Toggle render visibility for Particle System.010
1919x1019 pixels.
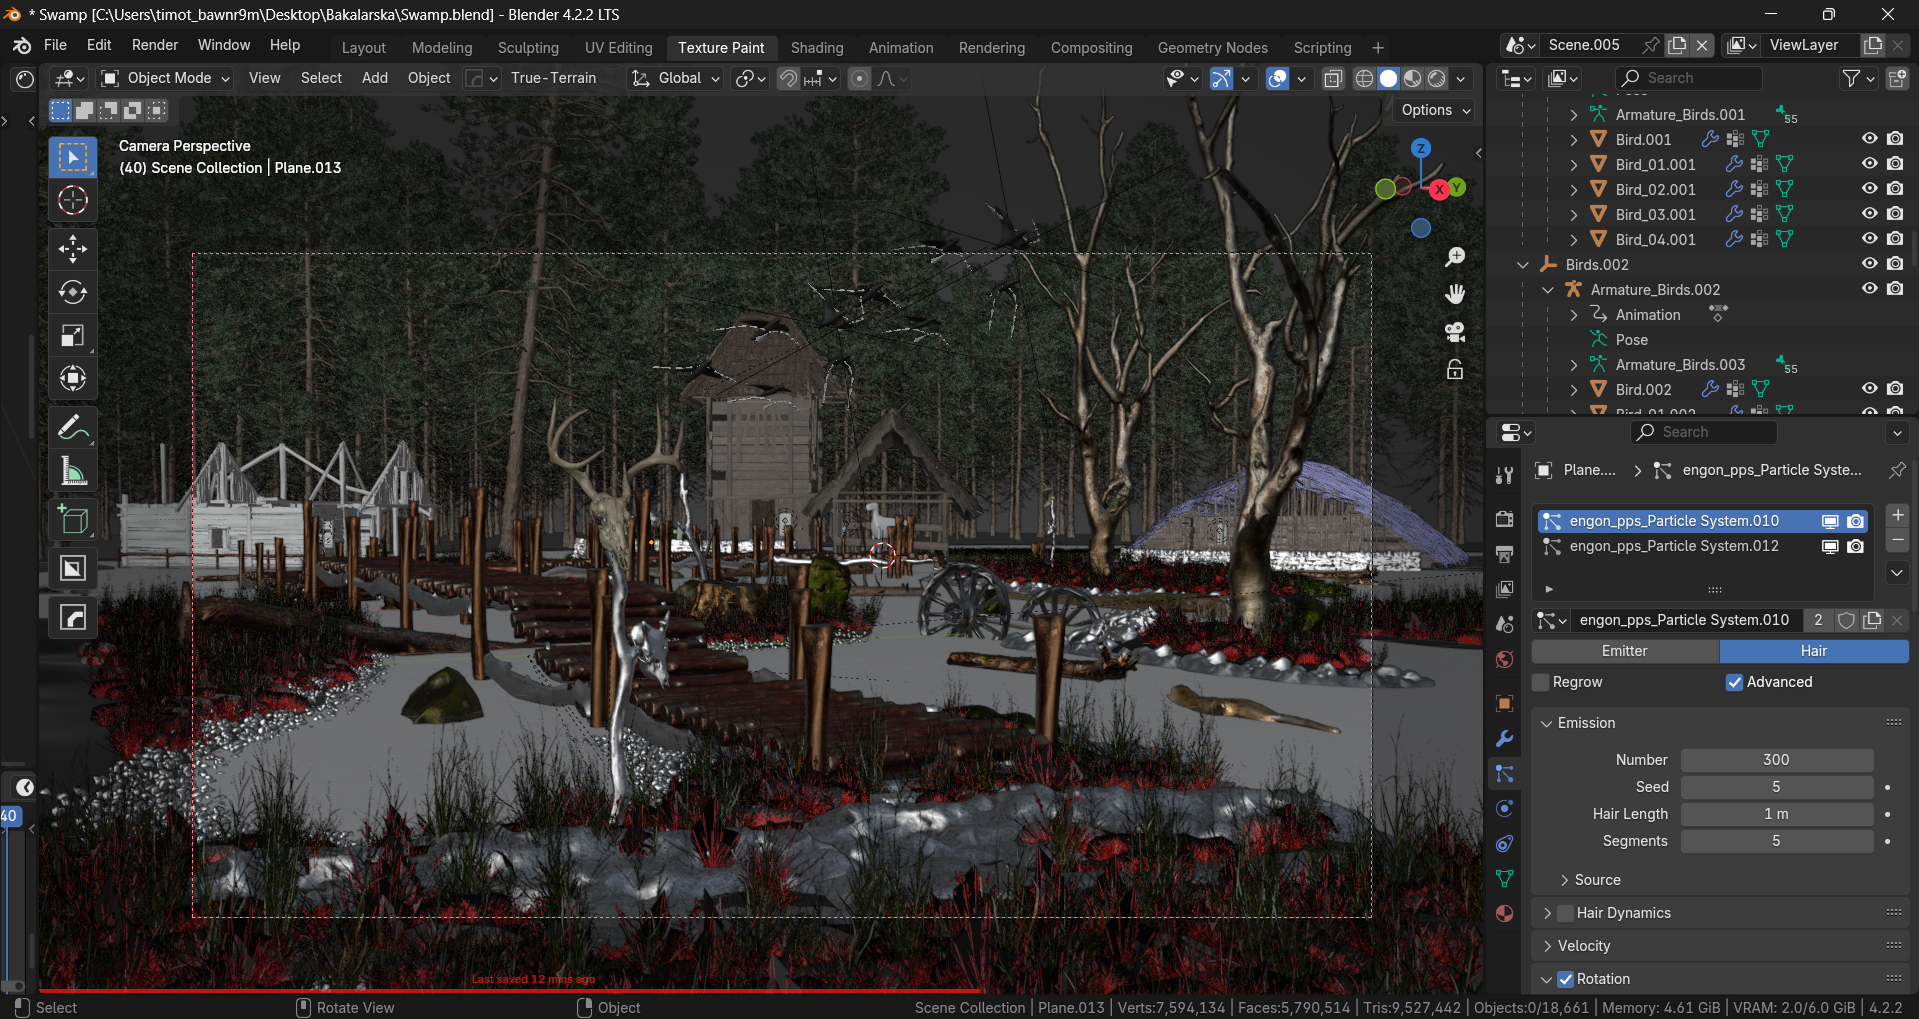pyautogui.click(x=1855, y=521)
